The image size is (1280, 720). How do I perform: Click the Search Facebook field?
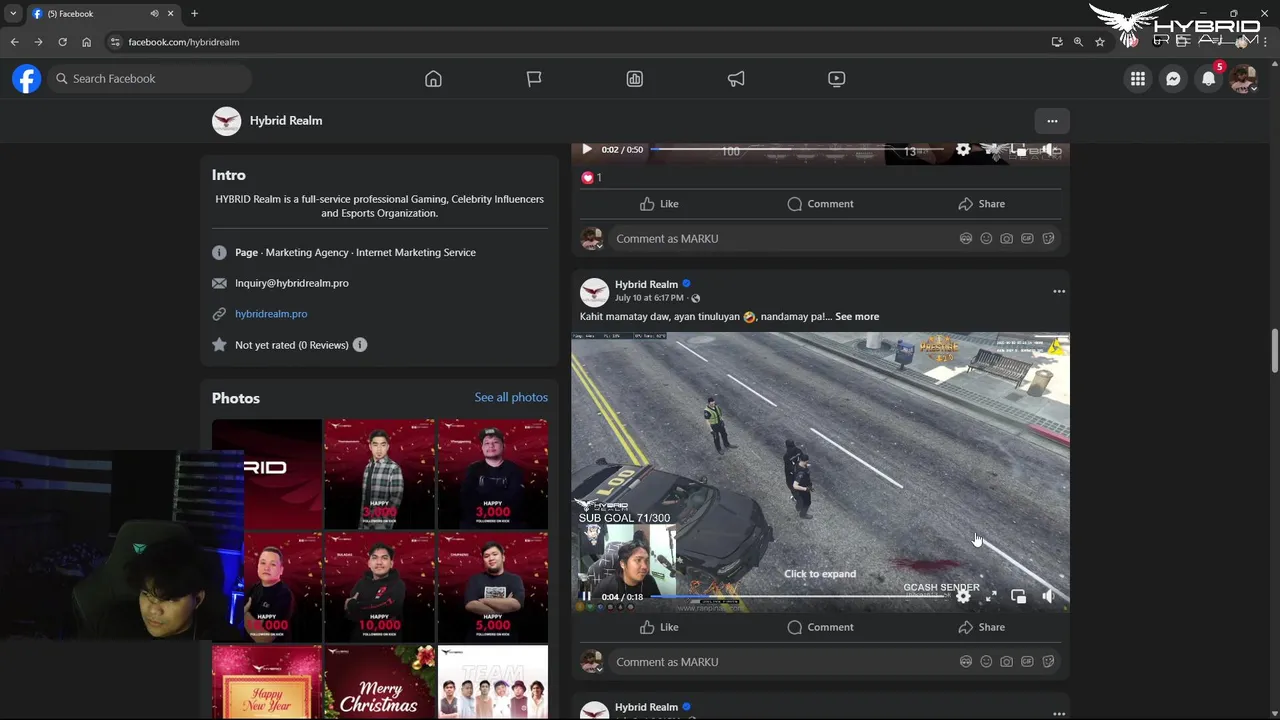tap(148, 79)
